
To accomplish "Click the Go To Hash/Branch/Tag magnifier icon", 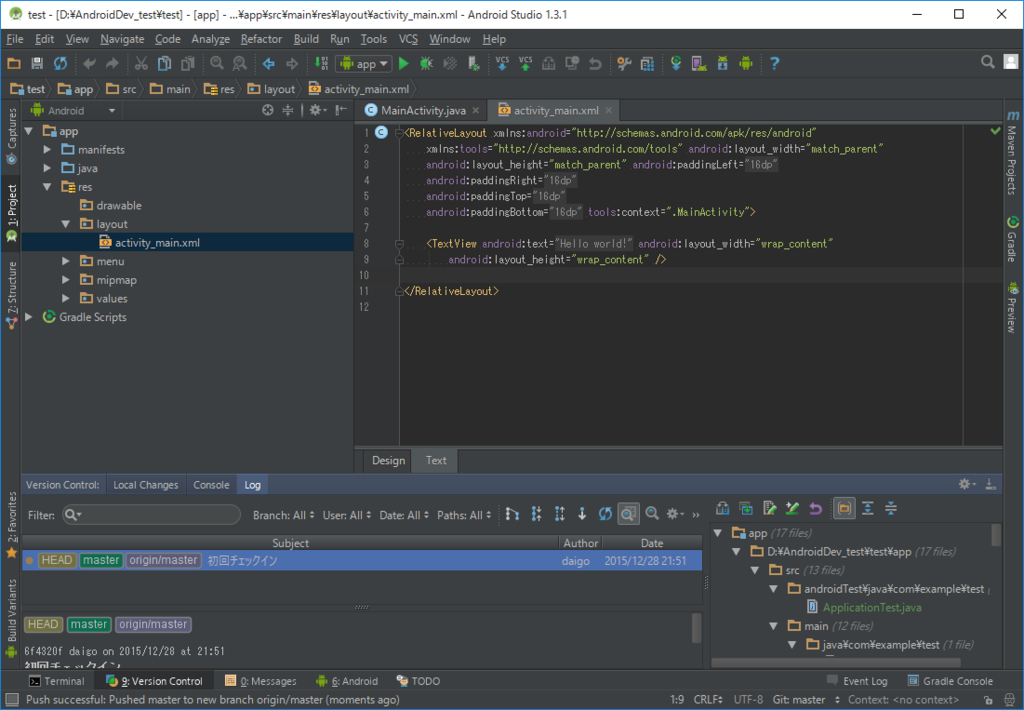I will 652,514.
